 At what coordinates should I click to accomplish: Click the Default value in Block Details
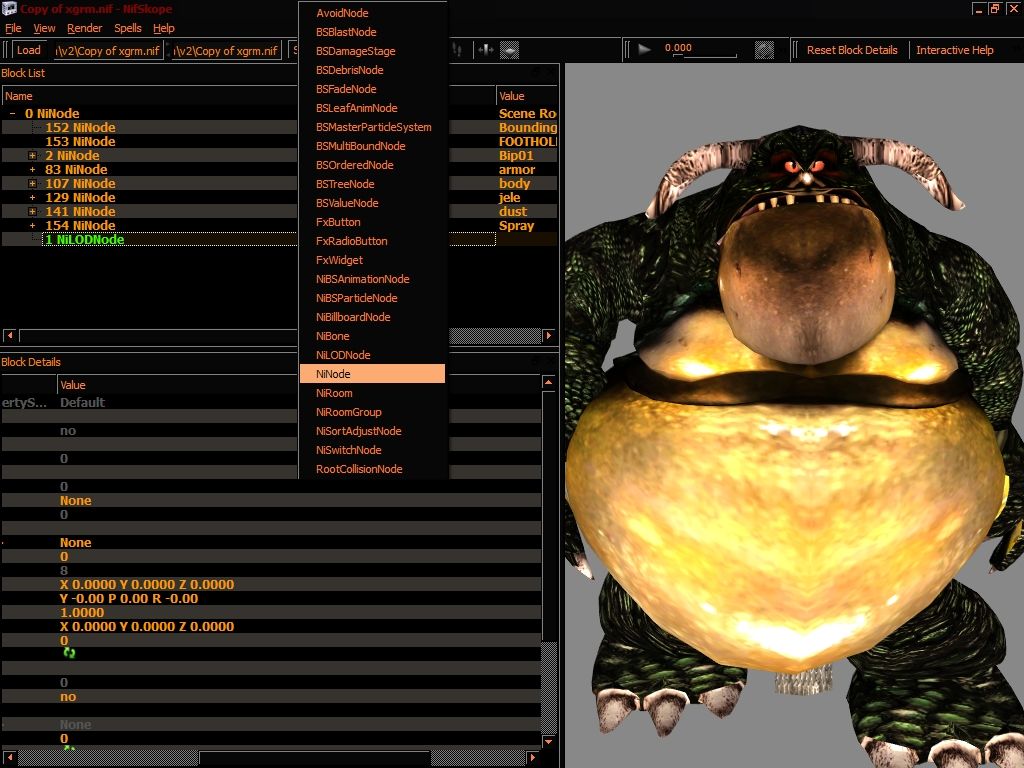[x=82, y=403]
